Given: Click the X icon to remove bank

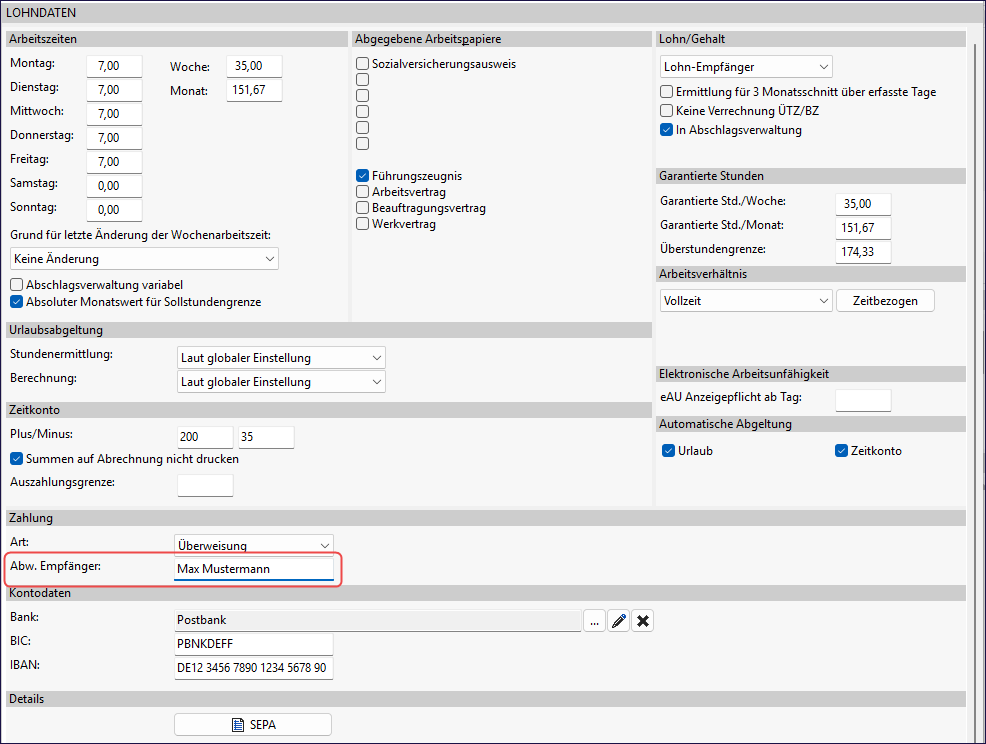Looking at the screenshot, I should click(644, 622).
